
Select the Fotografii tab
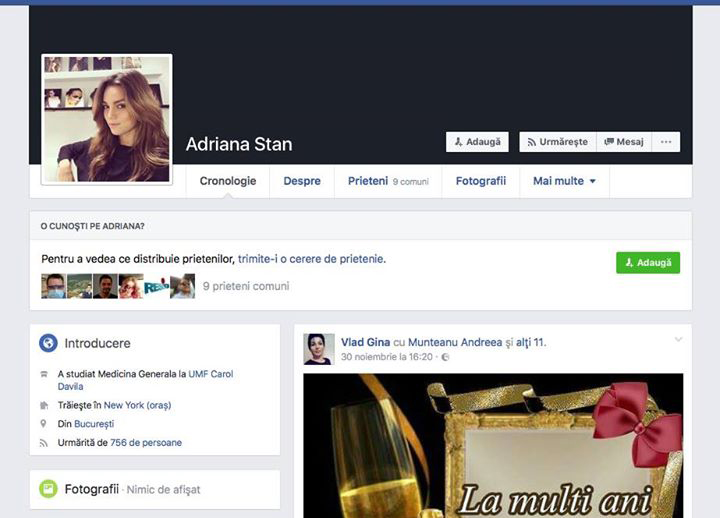click(x=481, y=181)
